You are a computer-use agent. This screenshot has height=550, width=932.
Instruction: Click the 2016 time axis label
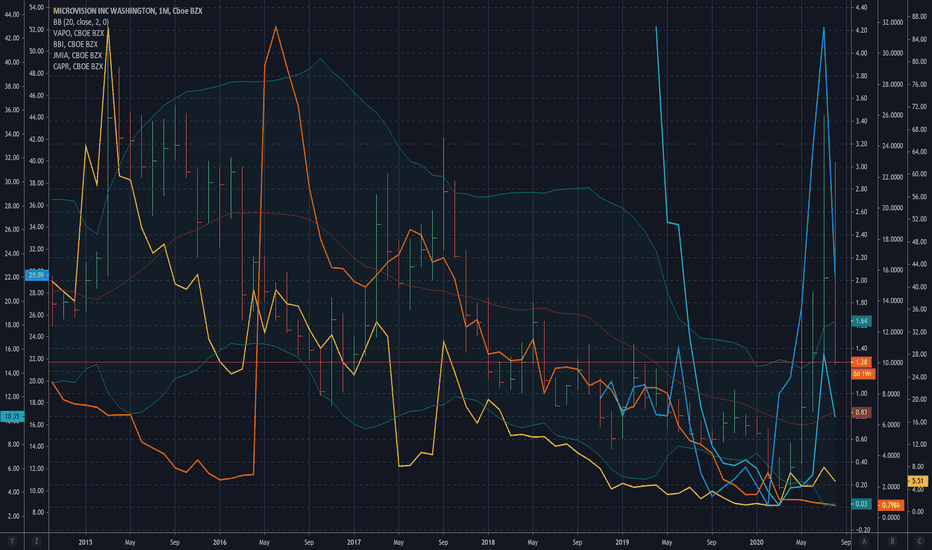pyautogui.click(x=219, y=542)
